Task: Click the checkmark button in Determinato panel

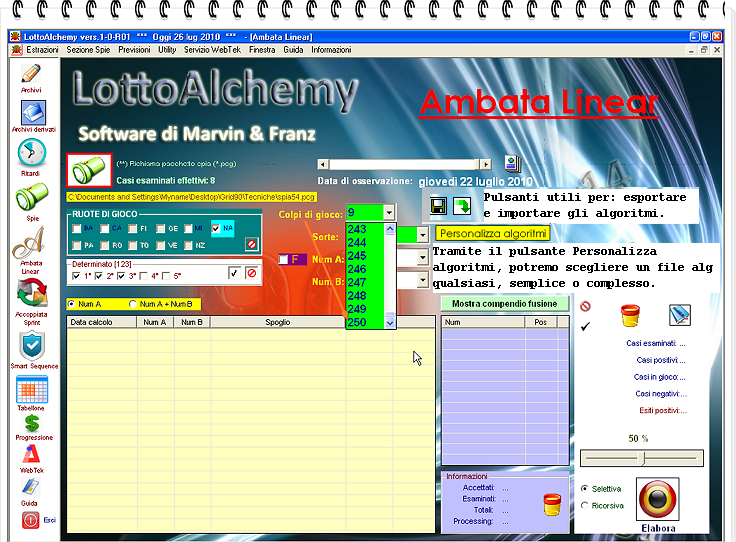Action: tap(234, 273)
